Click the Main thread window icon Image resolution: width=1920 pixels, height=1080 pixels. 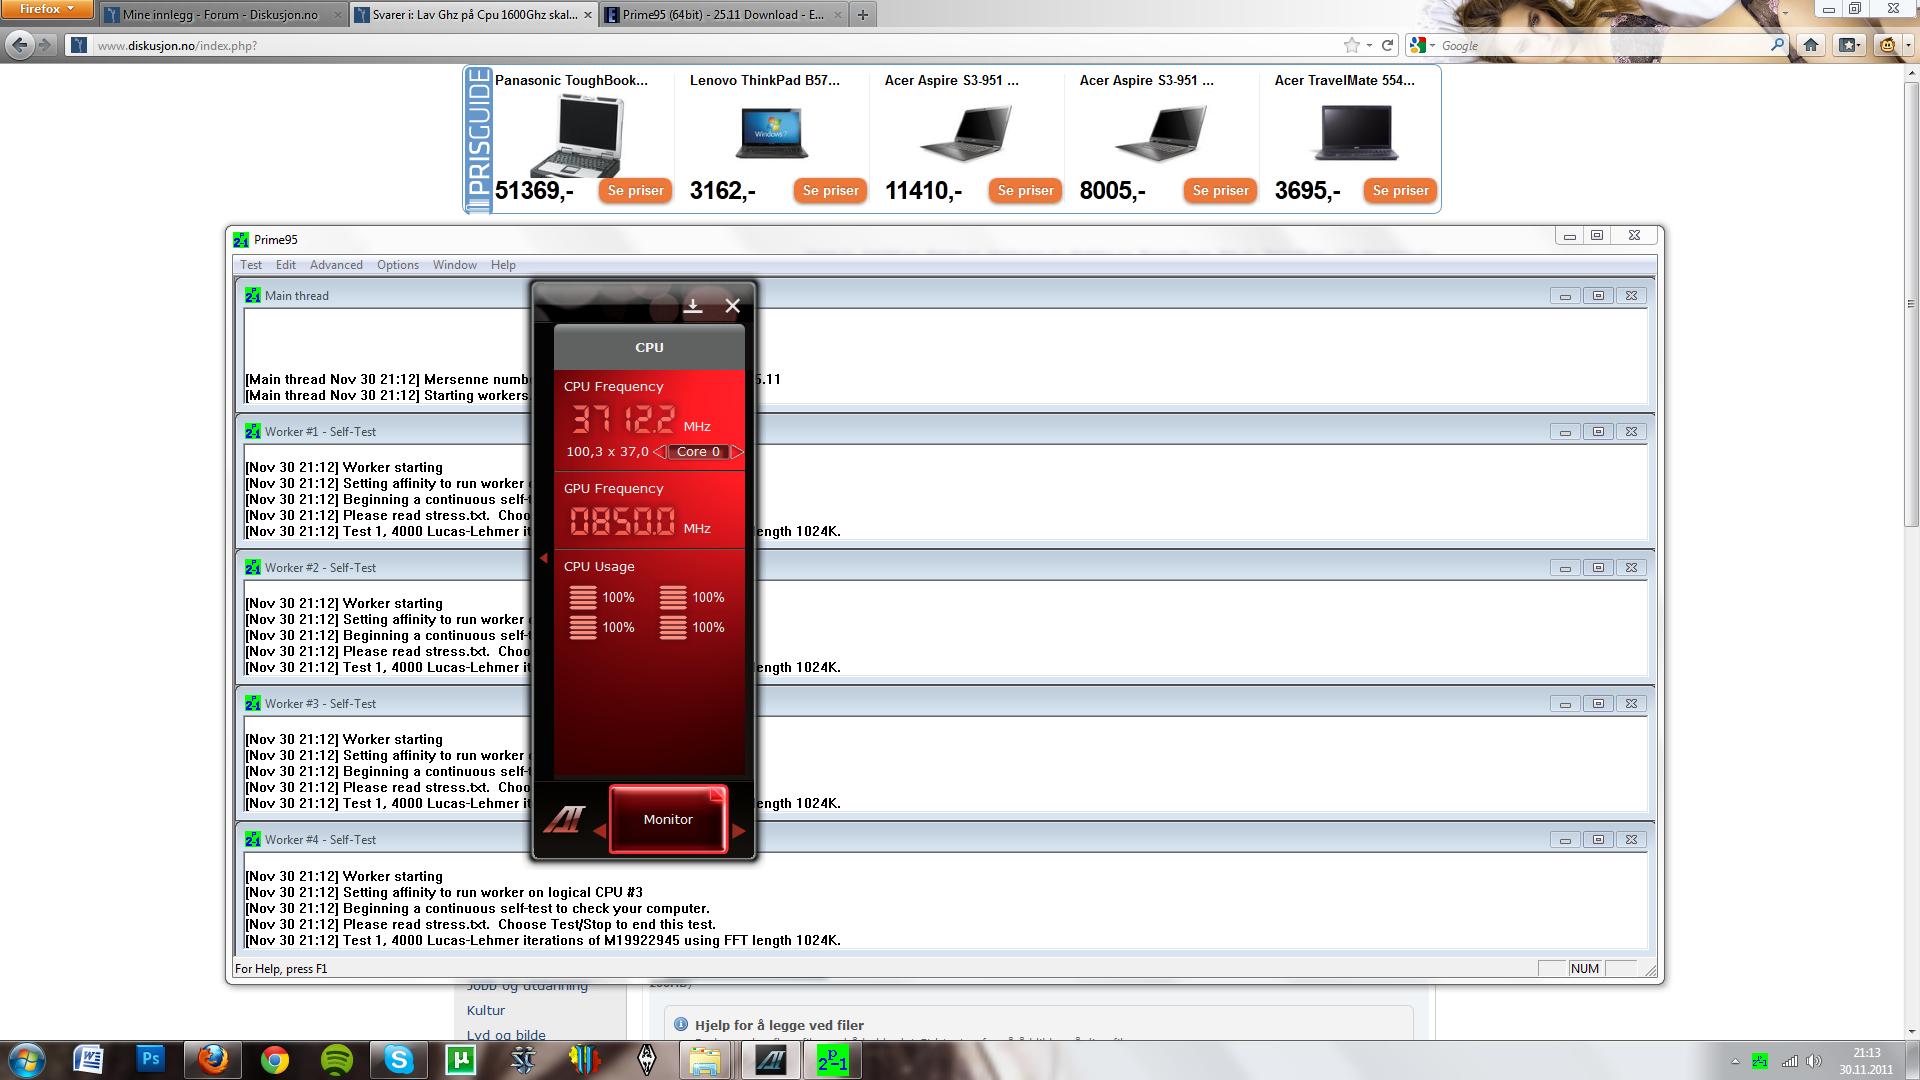(253, 296)
